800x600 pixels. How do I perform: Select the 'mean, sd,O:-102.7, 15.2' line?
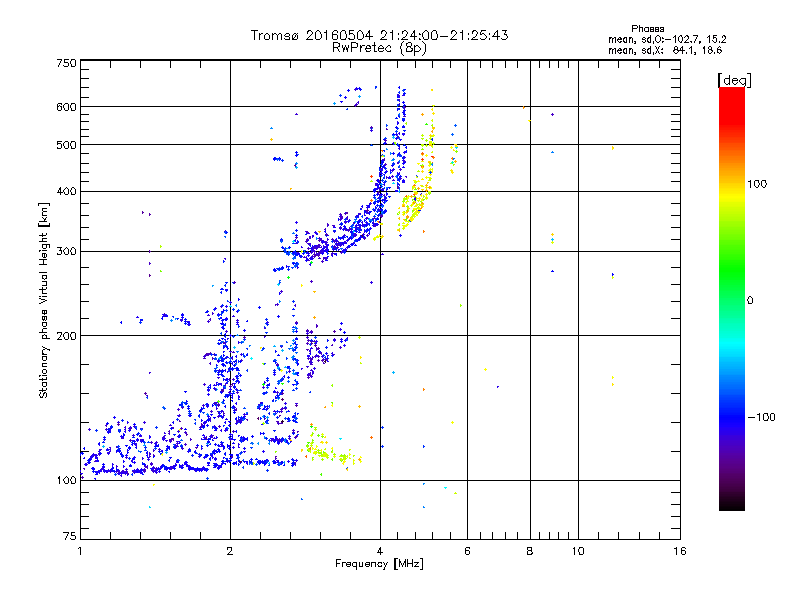[x=667, y=39]
